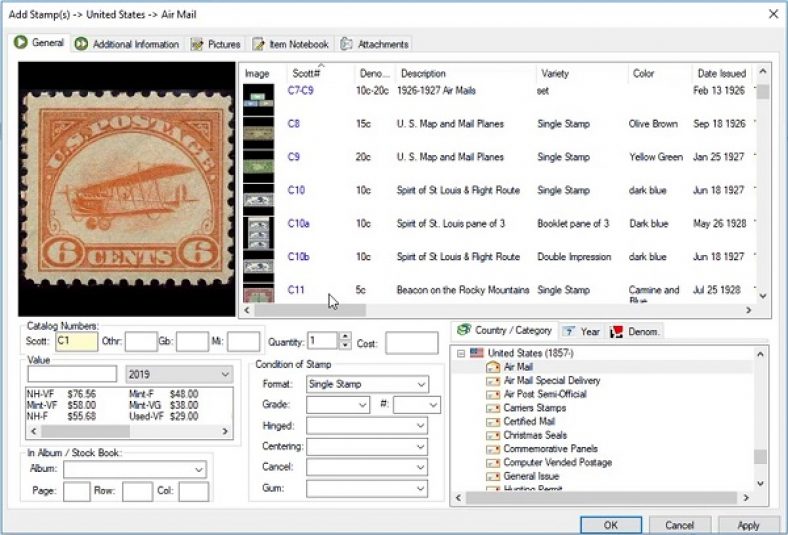Click the Air Mail category folder icon
The image size is (788, 535).
[492, 367]
